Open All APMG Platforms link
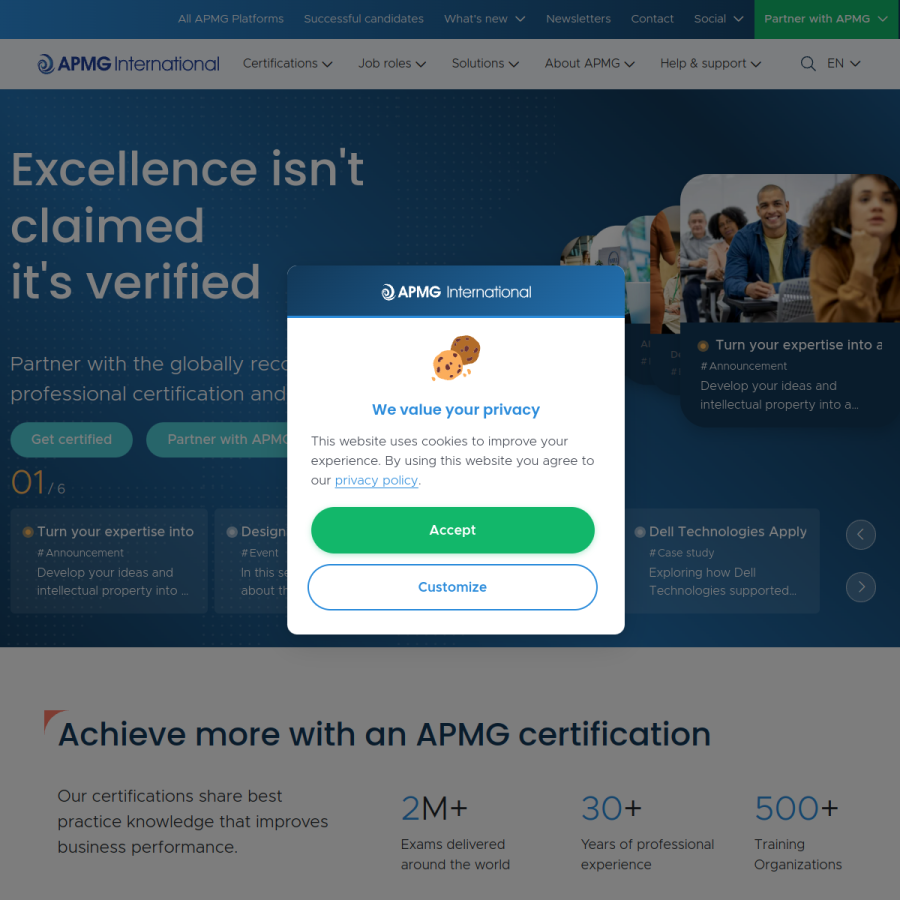 click(231, 19)
